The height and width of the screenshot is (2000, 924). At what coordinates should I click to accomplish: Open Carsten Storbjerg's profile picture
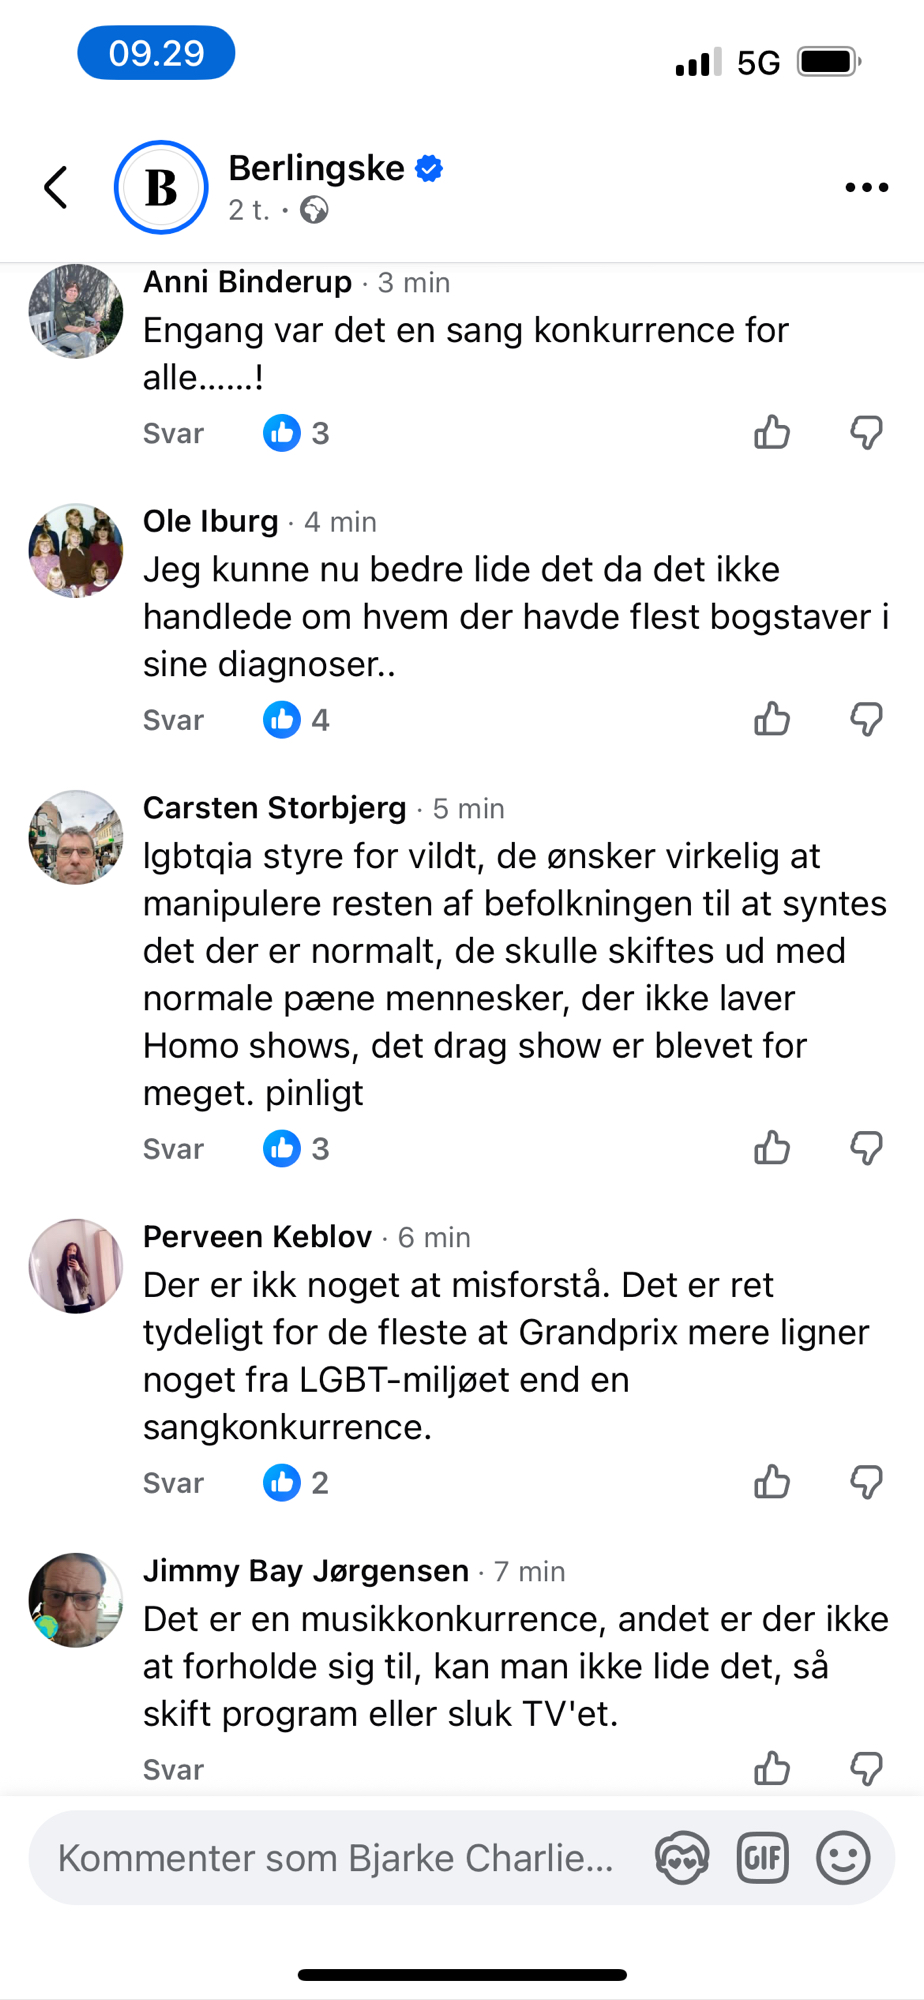(76, 838)
